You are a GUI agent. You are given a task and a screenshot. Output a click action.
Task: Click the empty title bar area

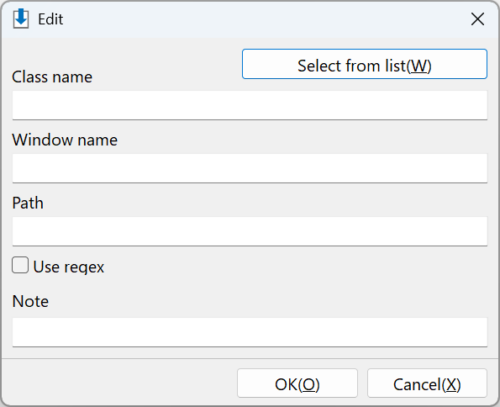click(x=263, y=19)
